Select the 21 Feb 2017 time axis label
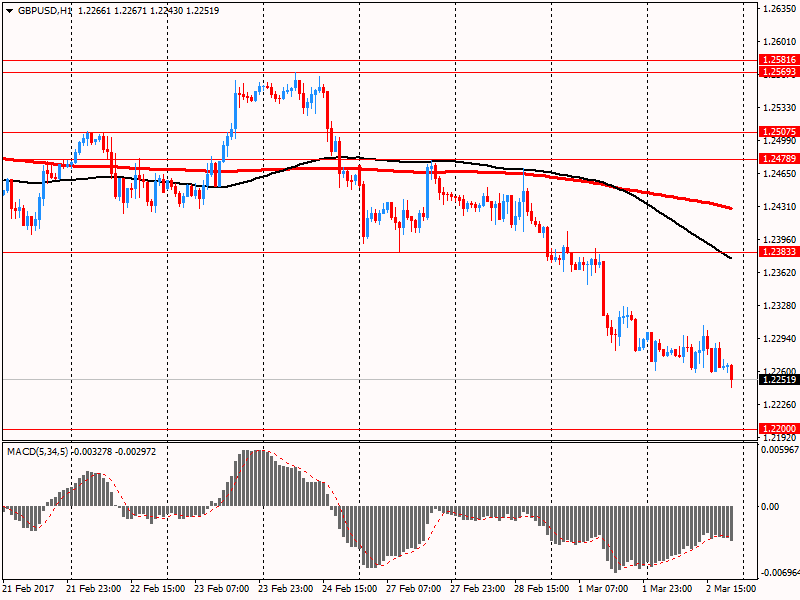The width and height of the screenshot is (800, 600). (27, 589)
